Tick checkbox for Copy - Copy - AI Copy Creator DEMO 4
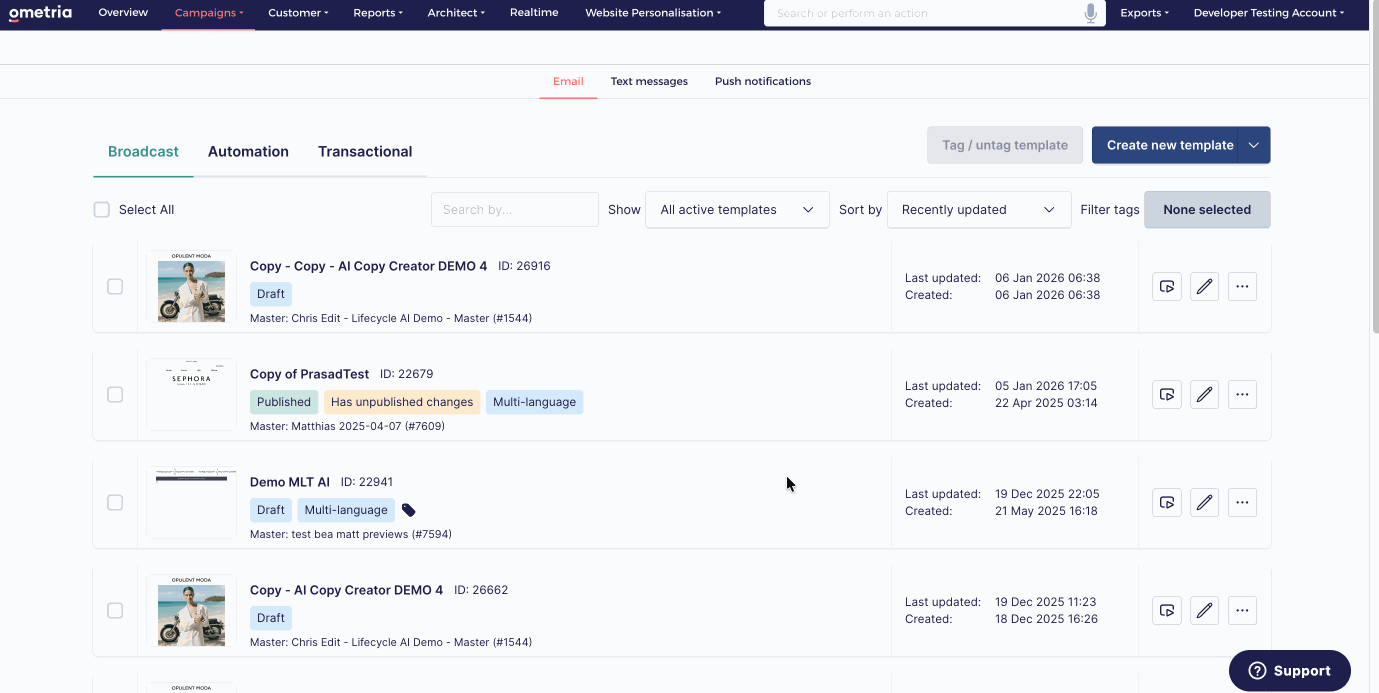Screen dimensions: 1379x693 [x=115, y=286]
